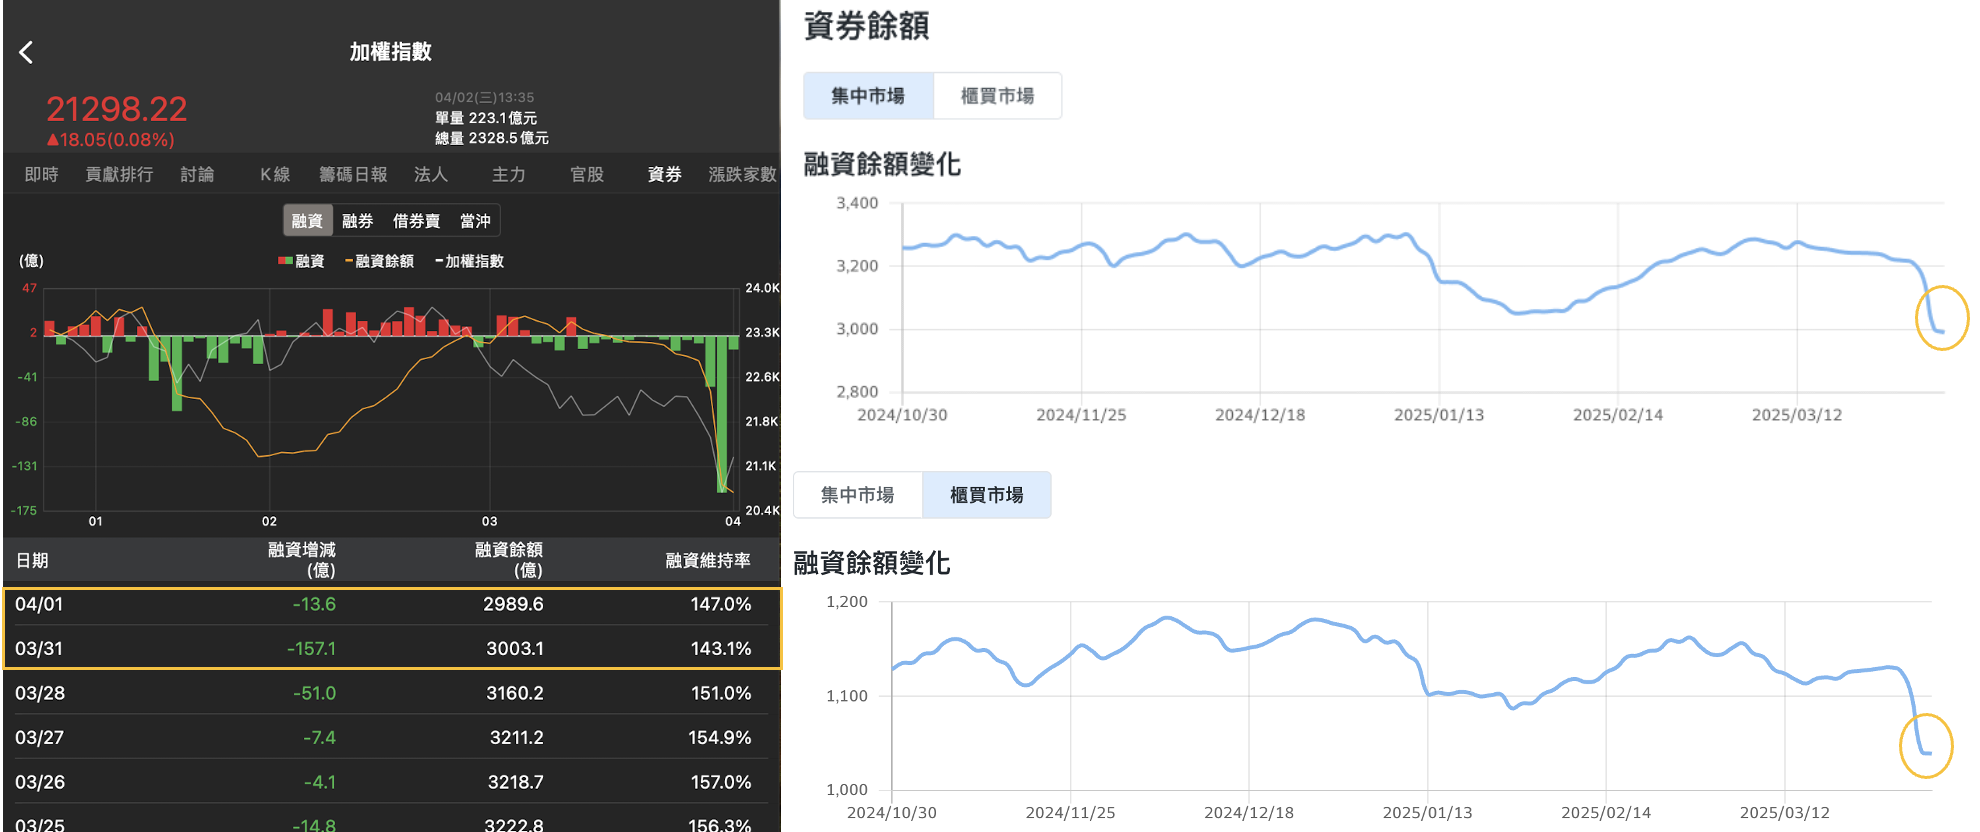Viewport: 1980px width, 832px height.
Task: Open the K線 tab
Action: [275, 175]
